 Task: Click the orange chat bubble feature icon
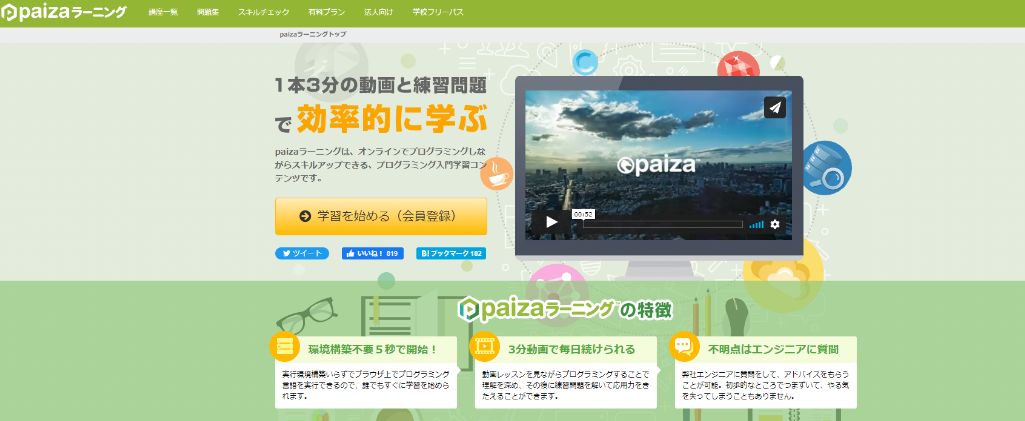[684, 346]
